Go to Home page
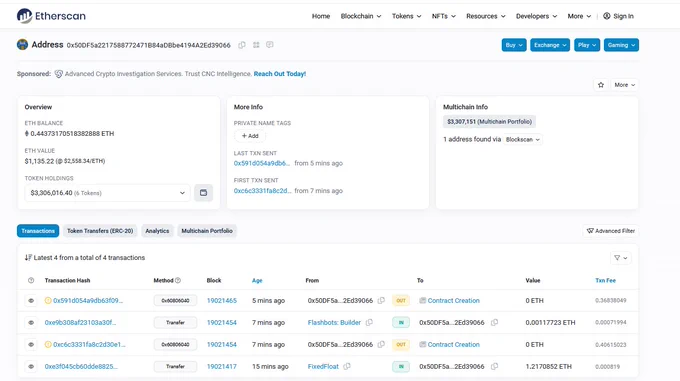 click(x=321, y=16)
